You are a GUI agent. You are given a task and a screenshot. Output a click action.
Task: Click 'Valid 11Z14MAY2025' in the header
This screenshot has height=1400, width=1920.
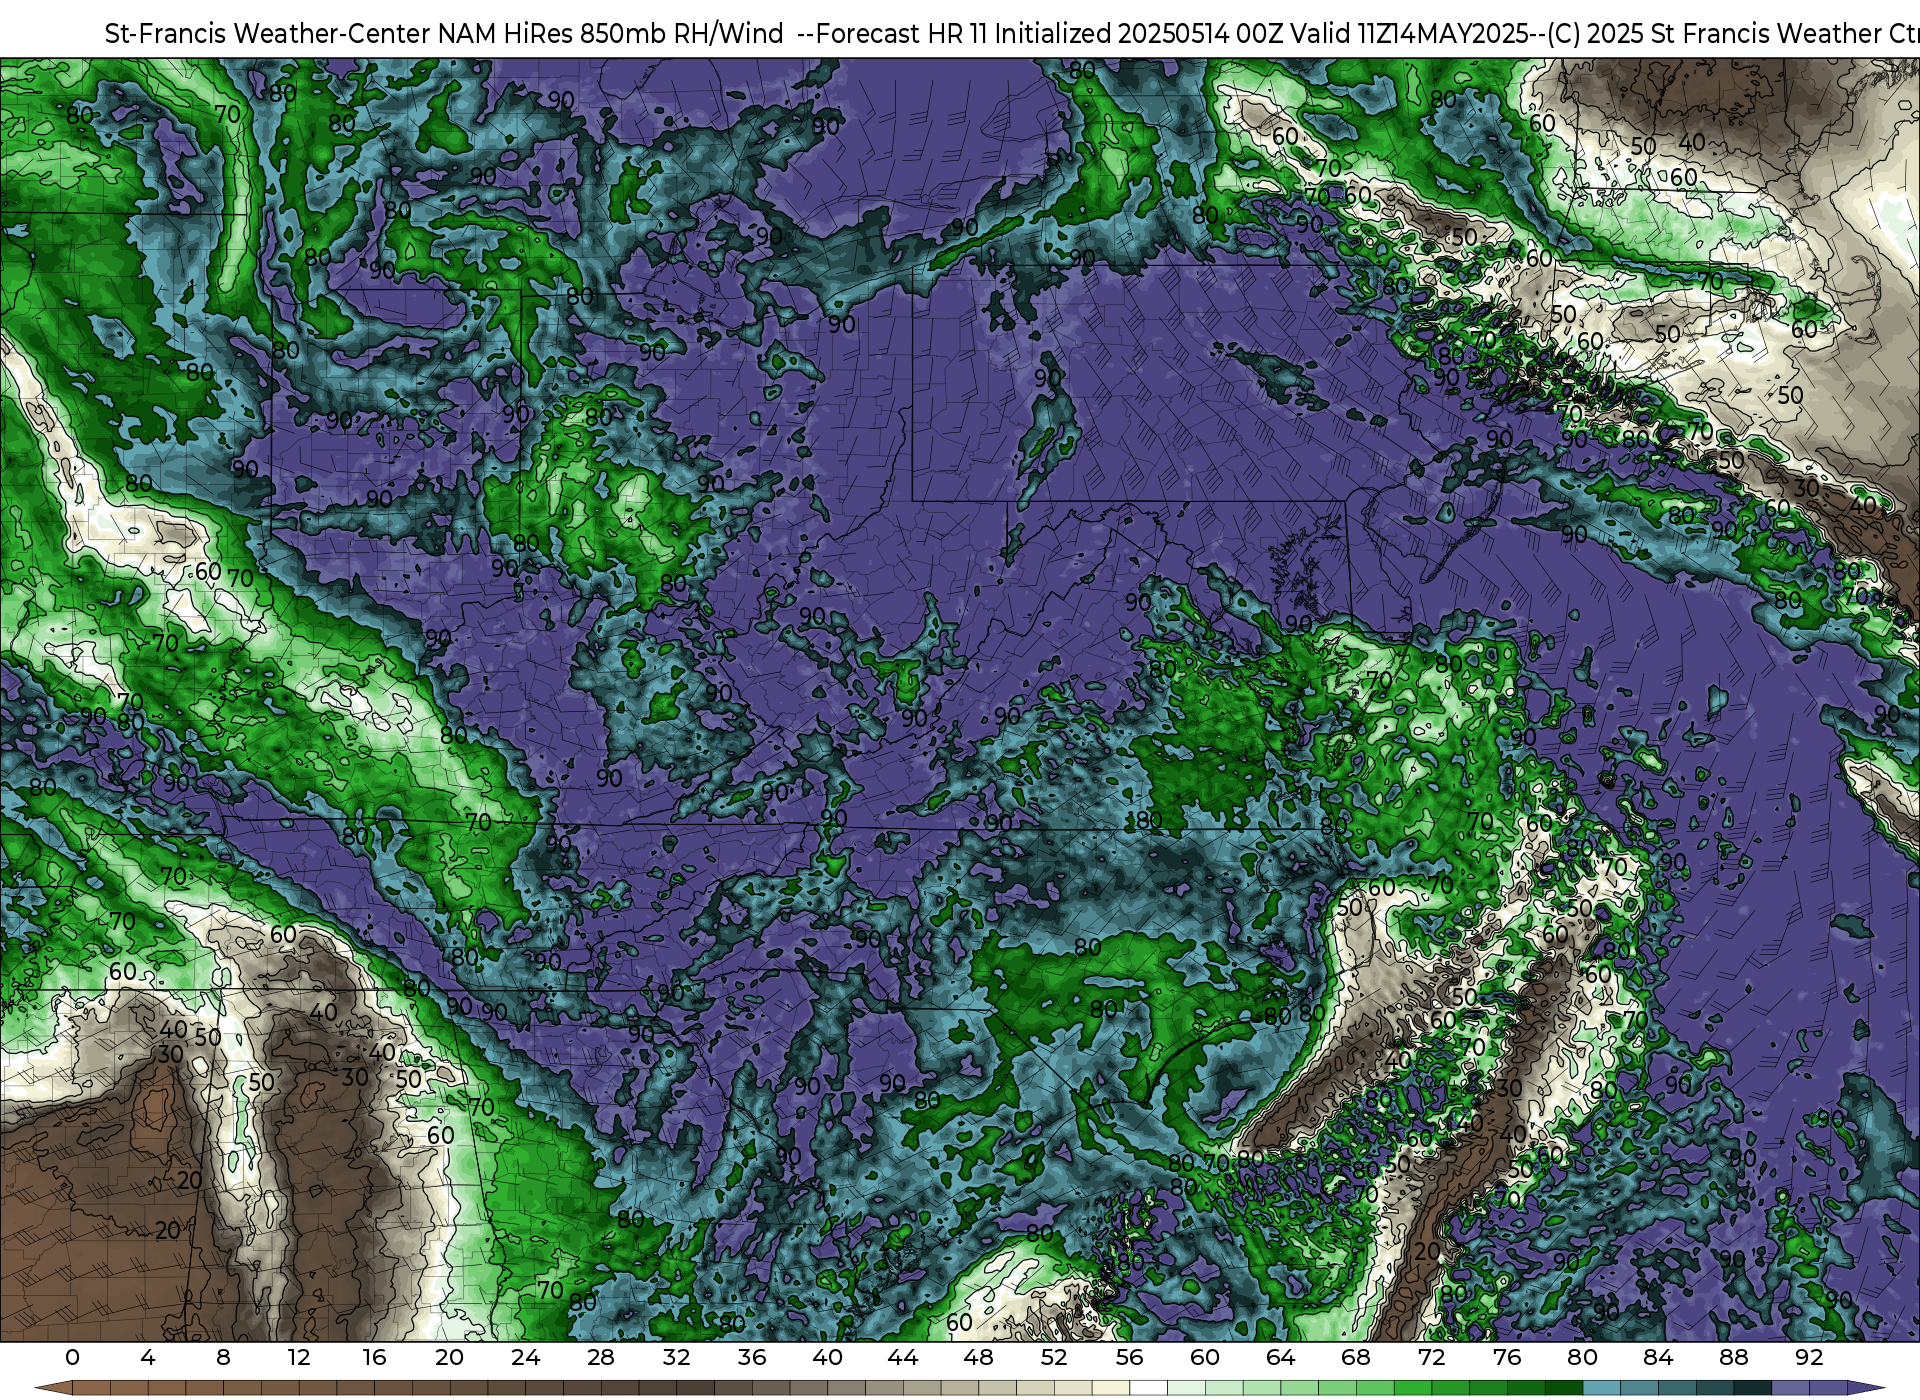tap(1410, 34)
